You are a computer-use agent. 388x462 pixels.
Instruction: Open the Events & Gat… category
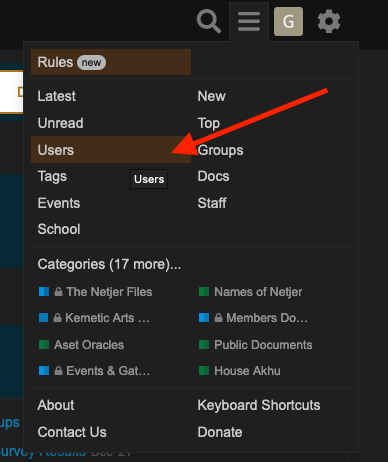point(94,371)
